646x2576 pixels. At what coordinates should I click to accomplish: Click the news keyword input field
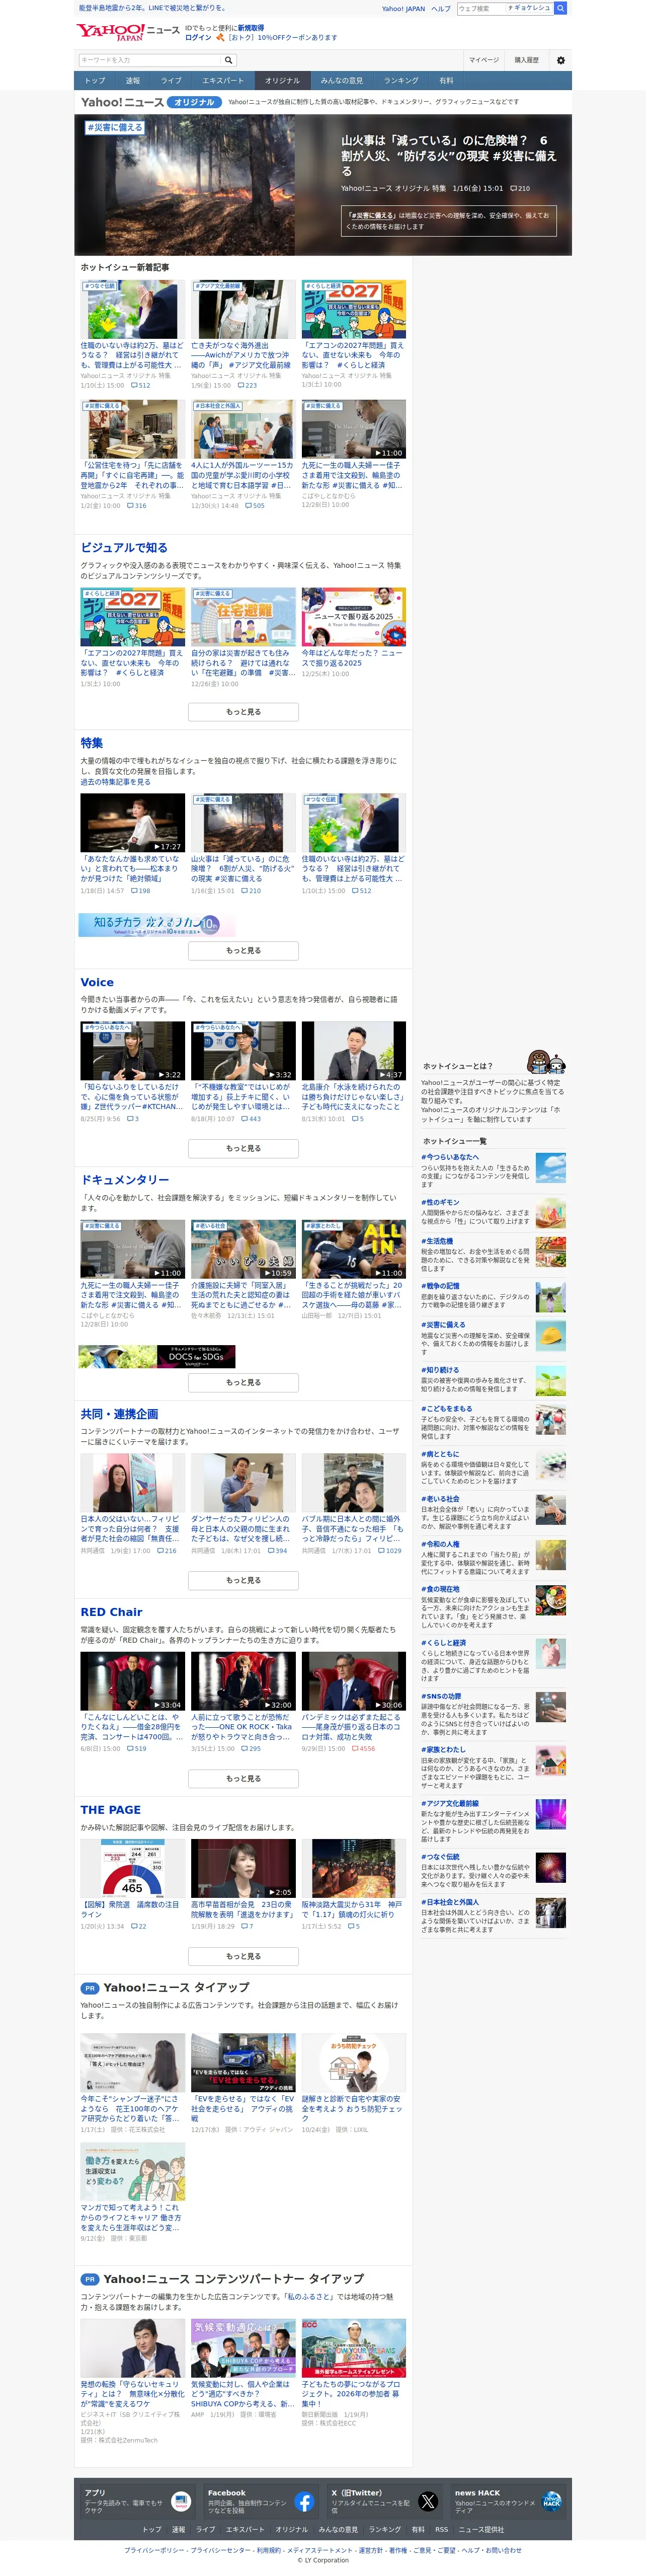150,60
